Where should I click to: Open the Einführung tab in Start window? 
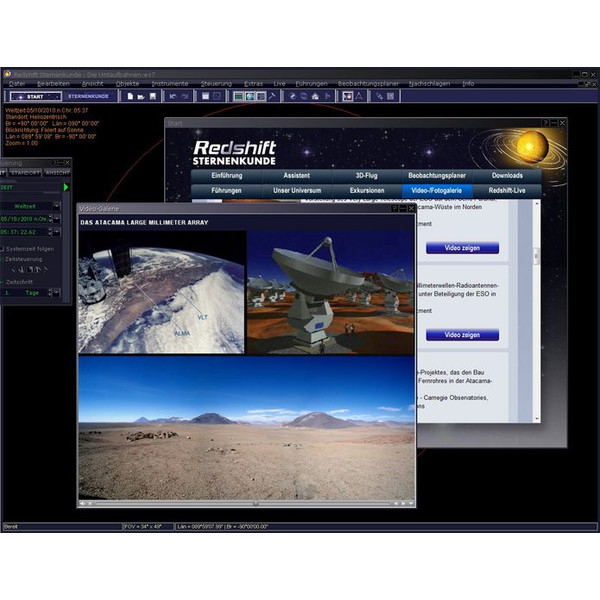point(227,176)
